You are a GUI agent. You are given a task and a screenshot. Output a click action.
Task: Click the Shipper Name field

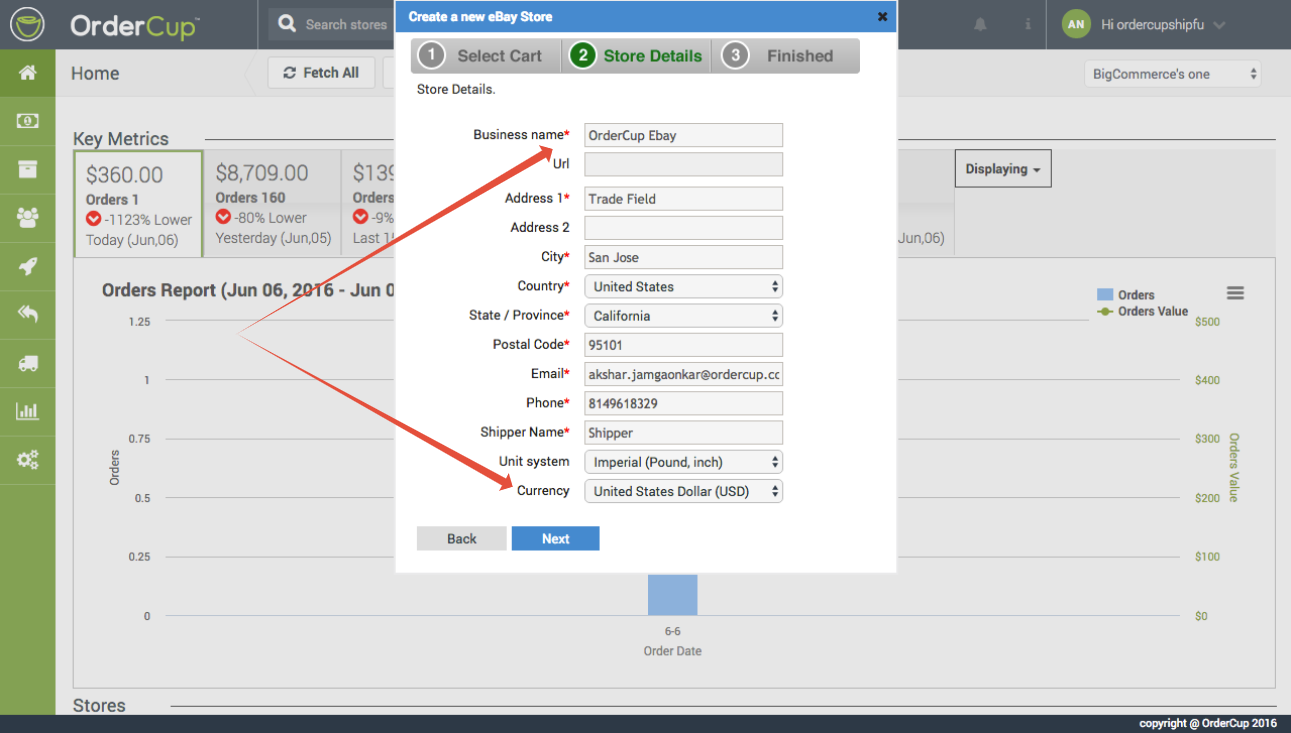click(x=683, y=433)
